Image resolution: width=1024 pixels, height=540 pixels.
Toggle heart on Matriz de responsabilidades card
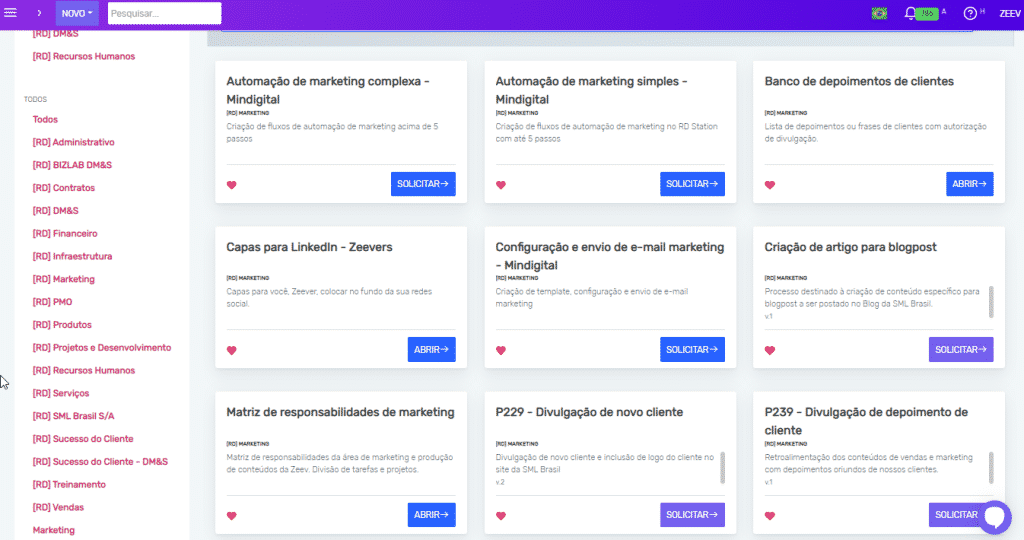click(232, 516)
